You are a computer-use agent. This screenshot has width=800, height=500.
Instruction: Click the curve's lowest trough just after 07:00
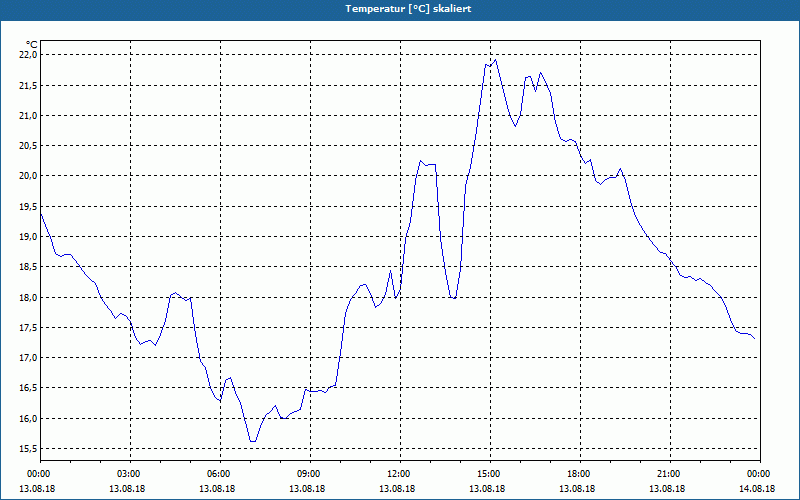(253, 441)
